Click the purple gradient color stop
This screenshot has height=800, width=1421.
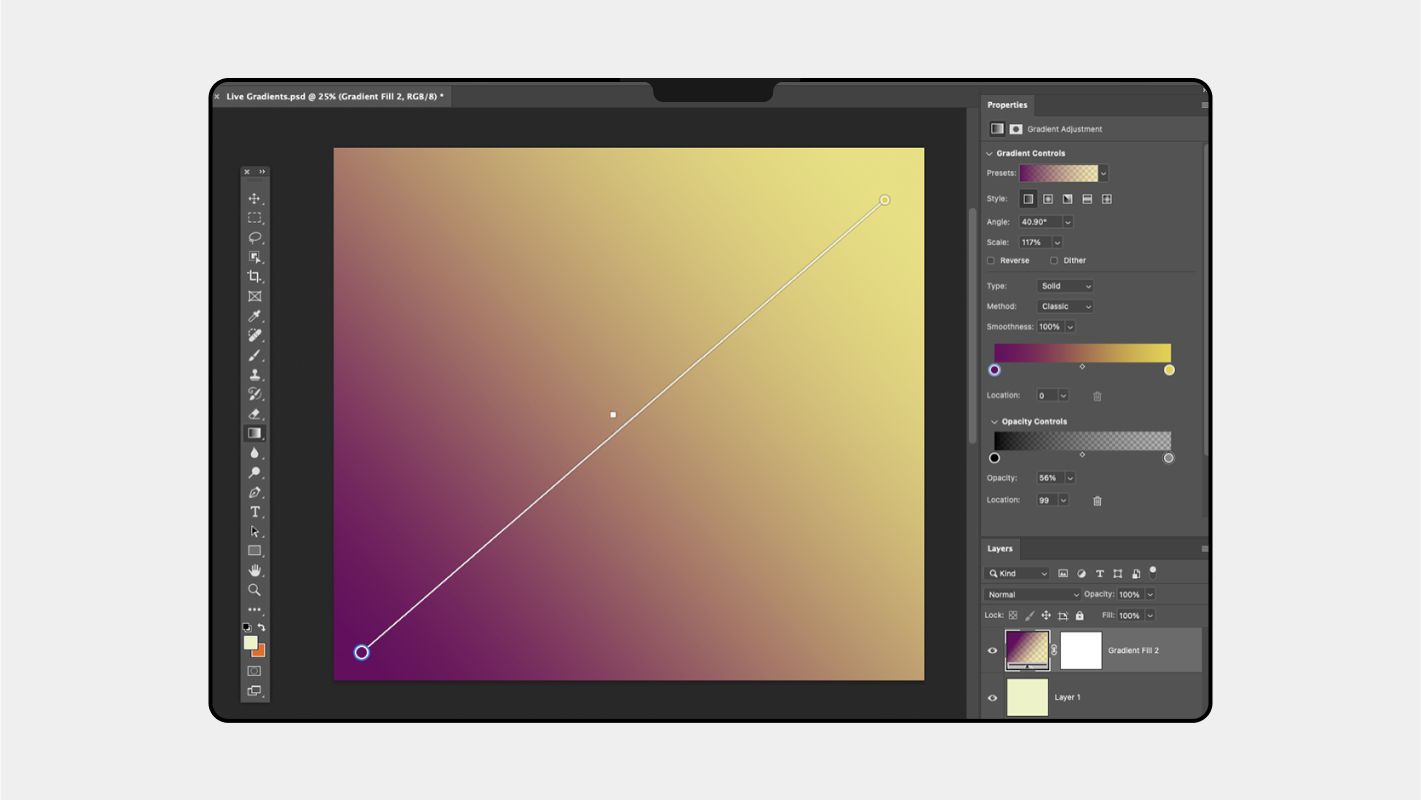[995, 370]
